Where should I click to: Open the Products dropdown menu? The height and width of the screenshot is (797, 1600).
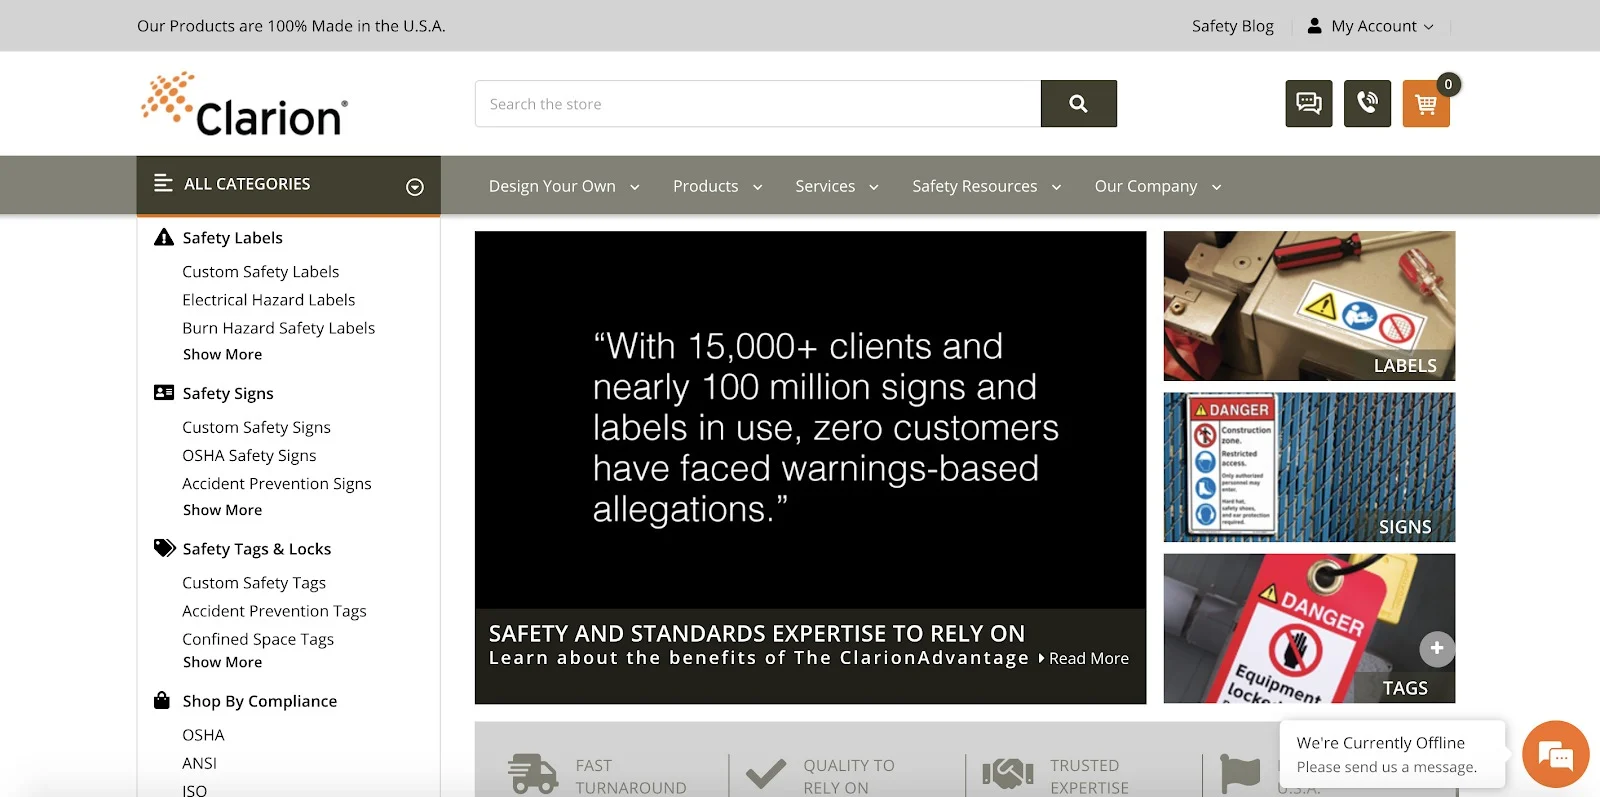tap(718, 186)
